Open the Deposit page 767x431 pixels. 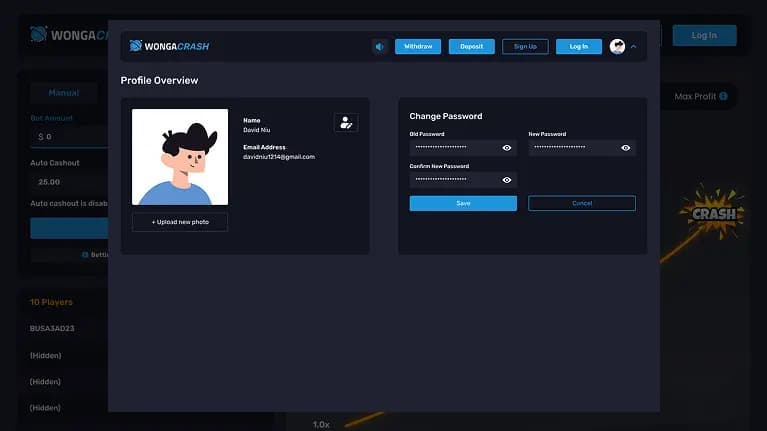point(471,46)
